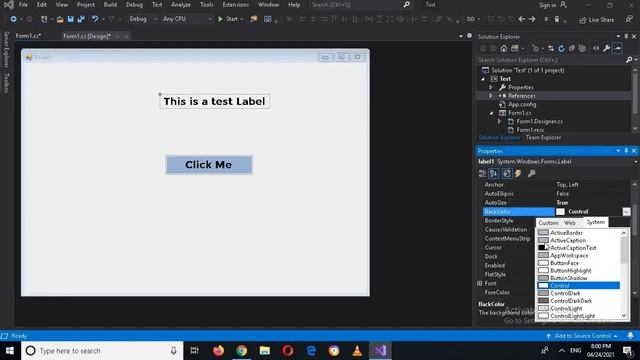Screen dimensions: 640x360
Task: Click the Undo toolbar icon
Action: [95, 19]
